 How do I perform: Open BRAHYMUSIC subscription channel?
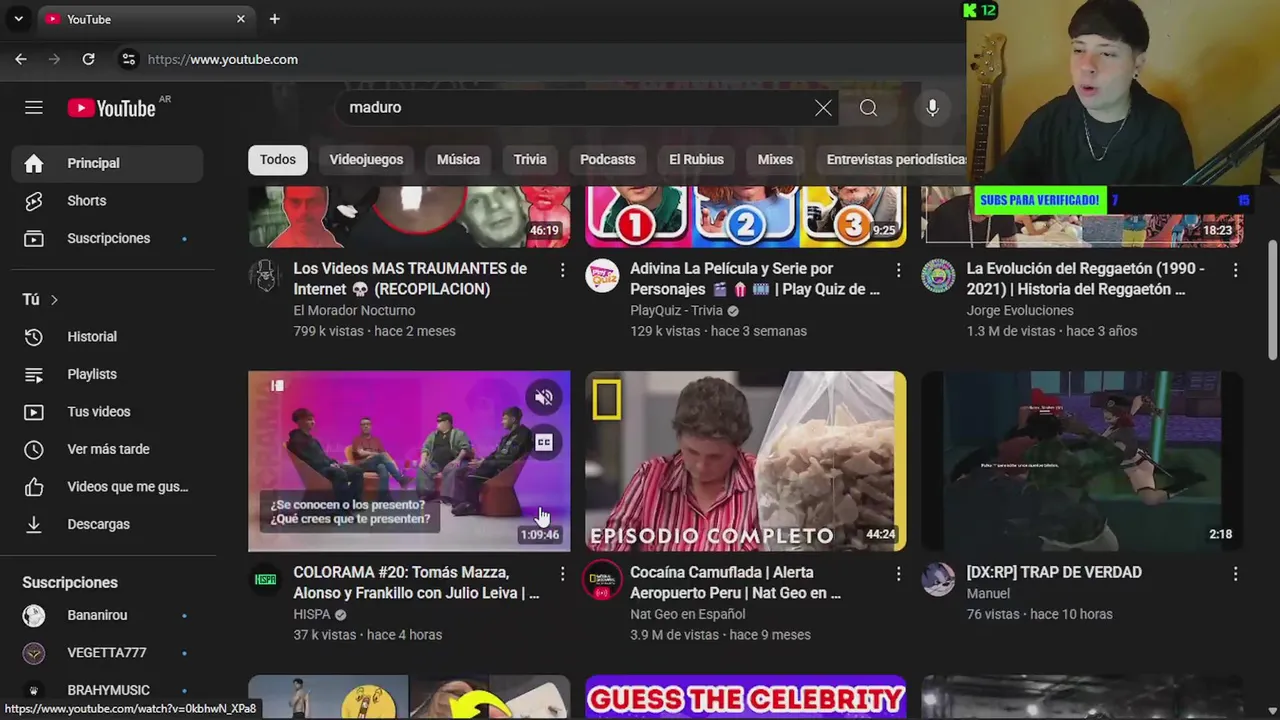point(107,690)
